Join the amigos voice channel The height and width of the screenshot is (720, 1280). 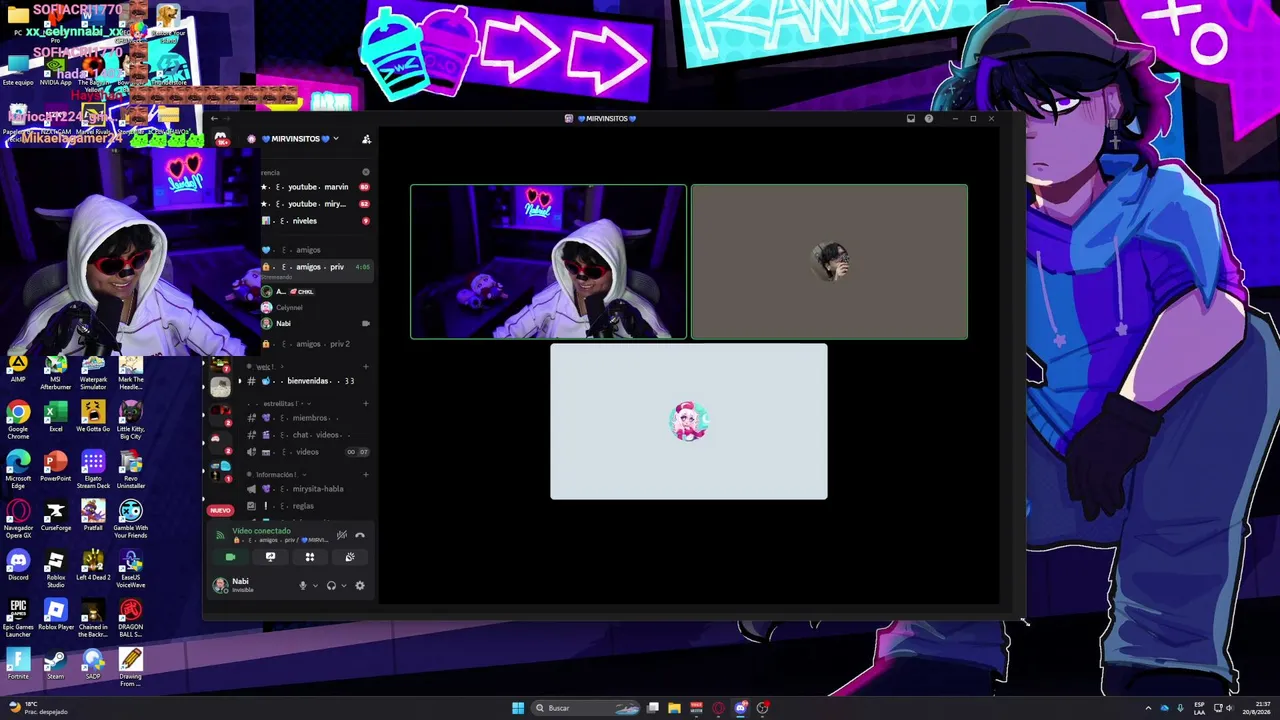click(x=315, y=250)
